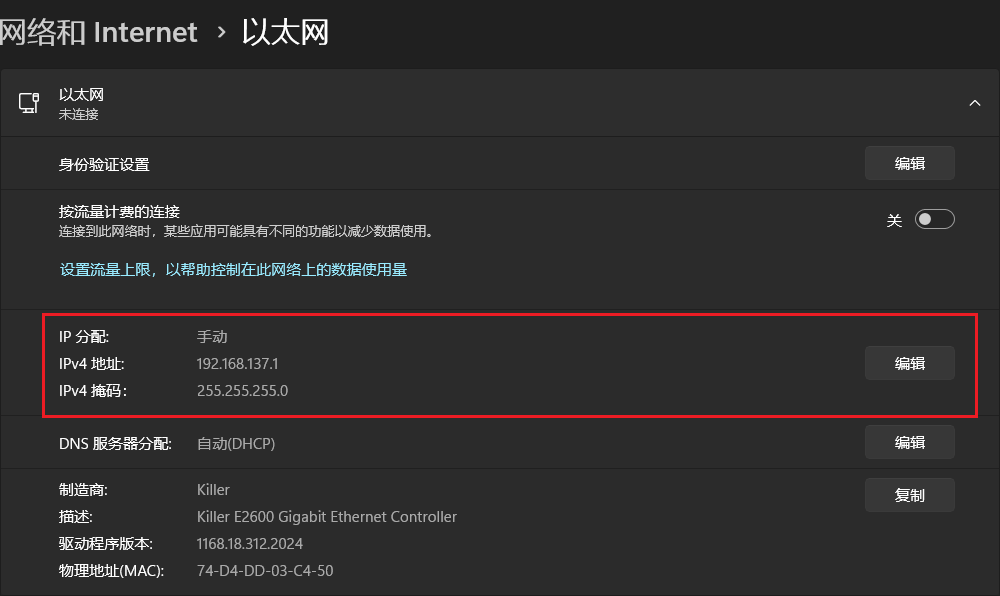Click the IPv4 地址 label
Image resolution: width=1000 pixels, height=596 pixels.
tap(91, 363)
